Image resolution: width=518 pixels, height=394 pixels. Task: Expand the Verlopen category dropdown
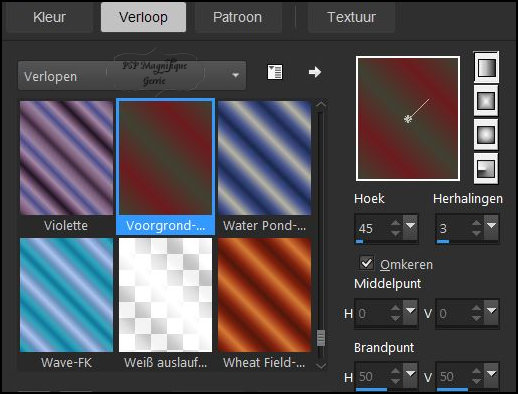(132, 76)
